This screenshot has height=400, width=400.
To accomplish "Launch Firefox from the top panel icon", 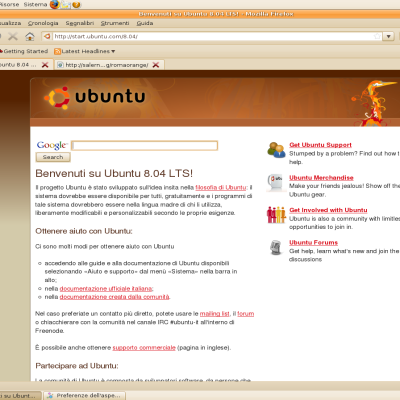I will point(54,5).
